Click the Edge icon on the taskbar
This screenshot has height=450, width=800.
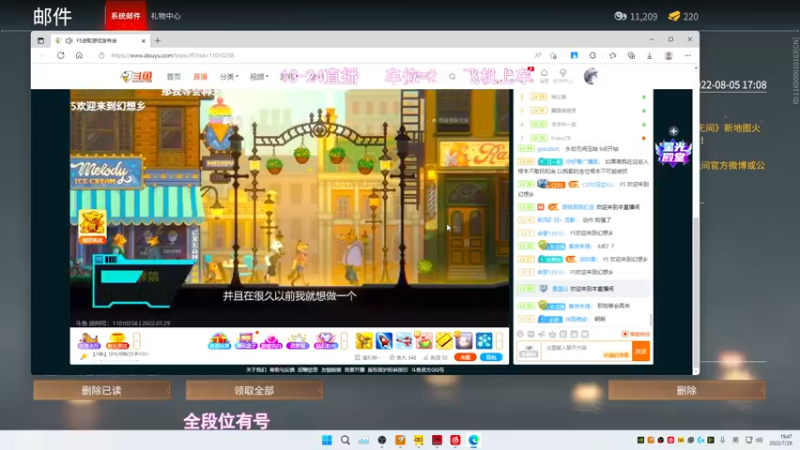[x=473, y=440]
